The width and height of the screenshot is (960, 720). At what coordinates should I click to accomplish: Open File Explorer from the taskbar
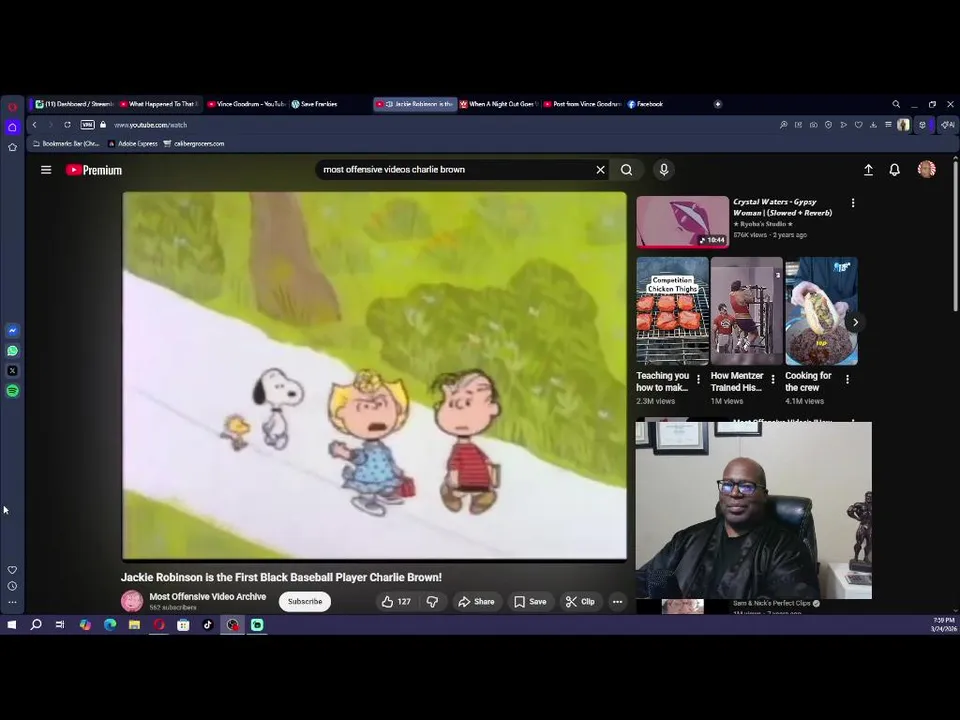pyautogui.click(x=134, y=625)
